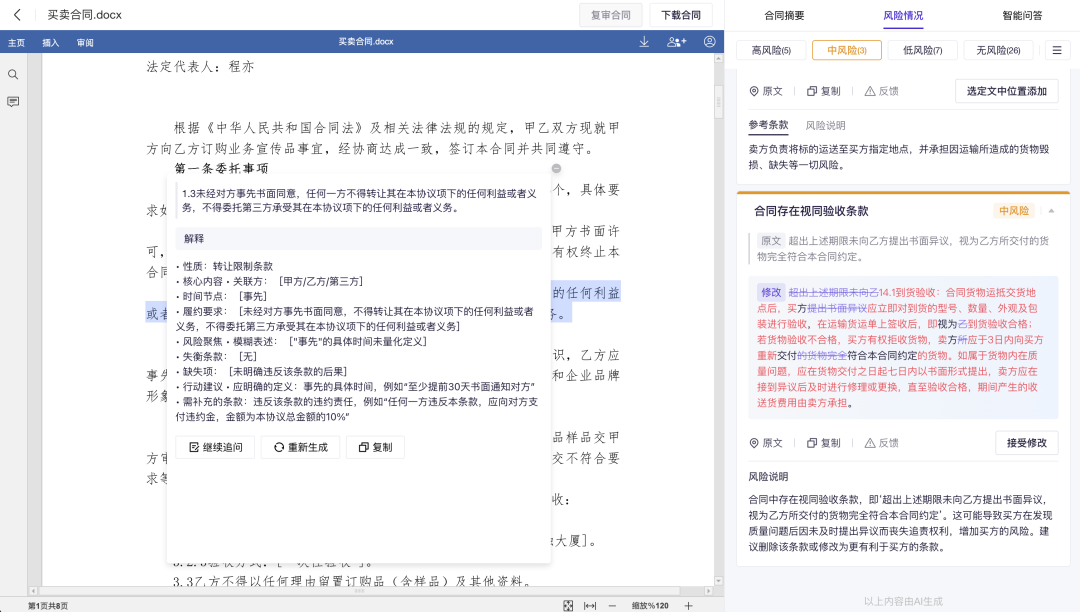Collapse the explanation popup with its minus control
Screen dimensions: 1080x612
pyautogui.click(x=556, y=169)
